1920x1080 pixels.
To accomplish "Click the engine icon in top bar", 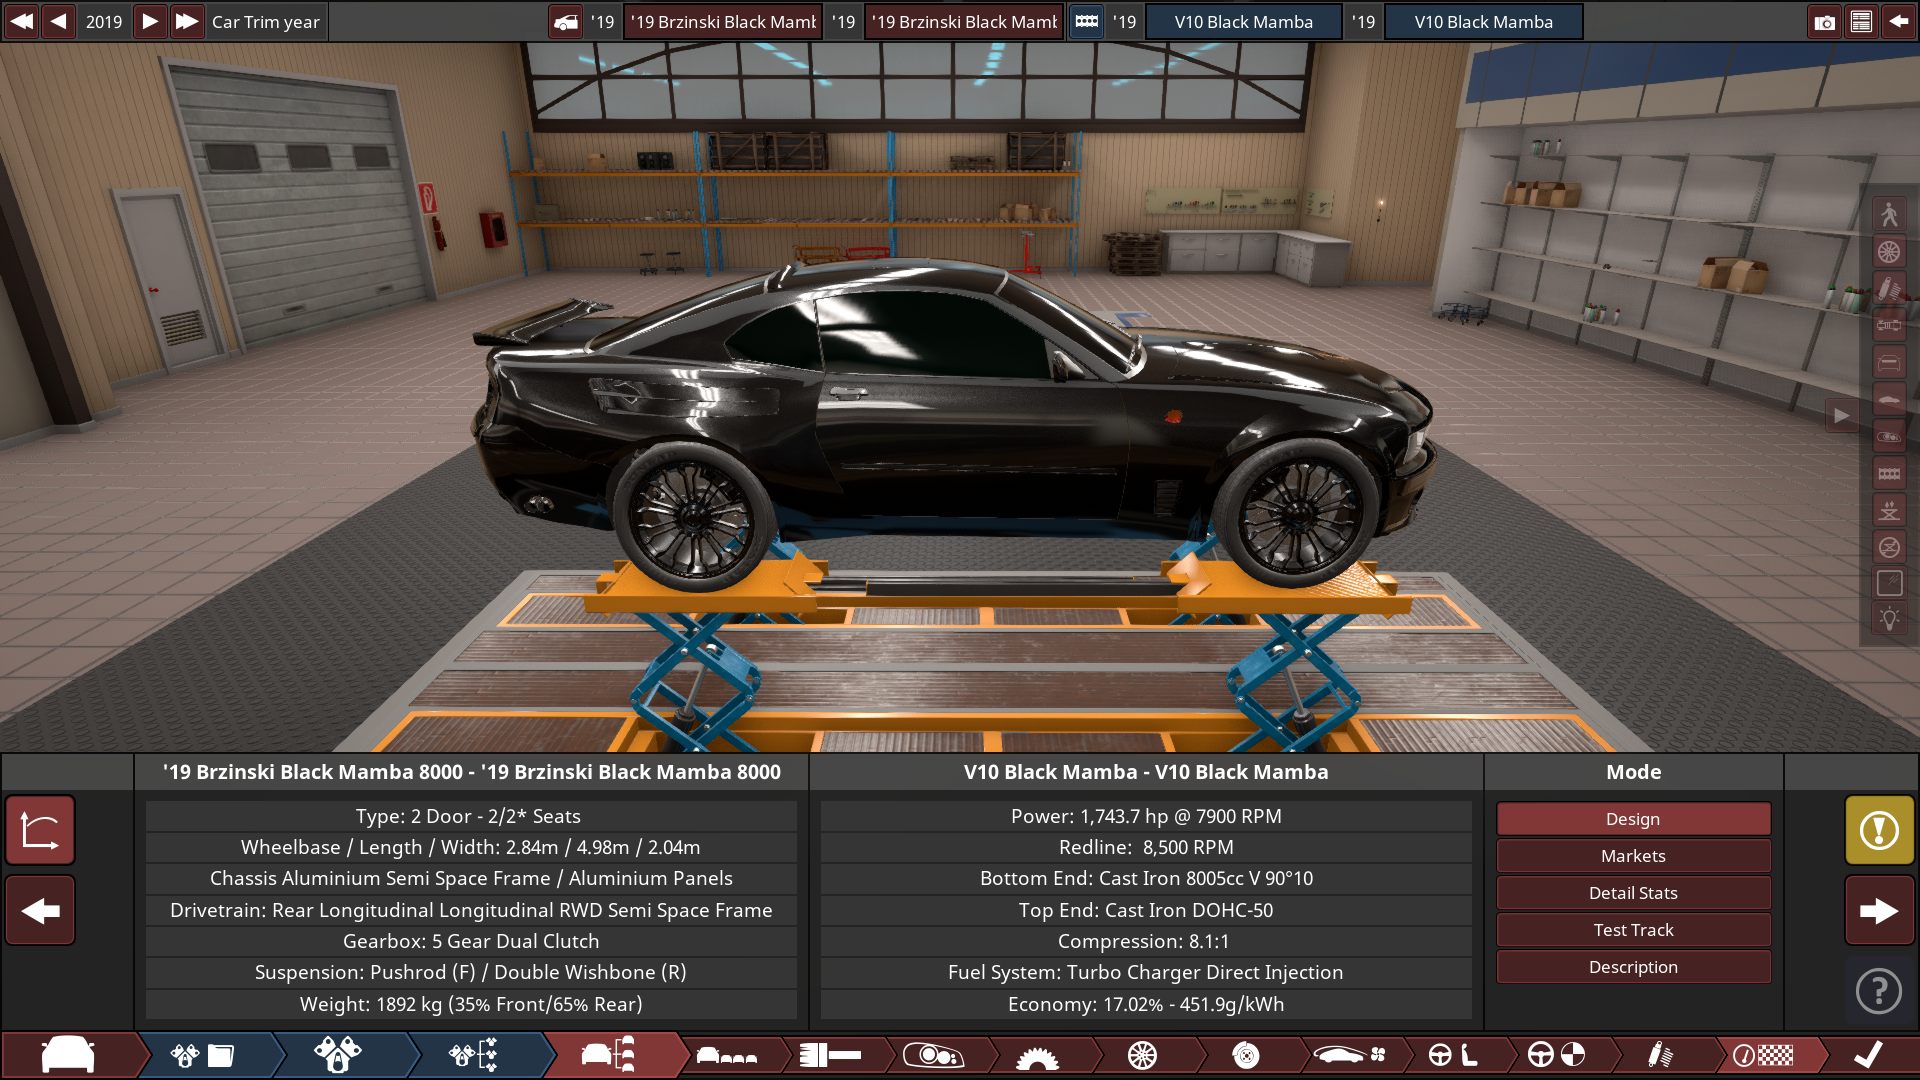I will tap(1087, 22).
